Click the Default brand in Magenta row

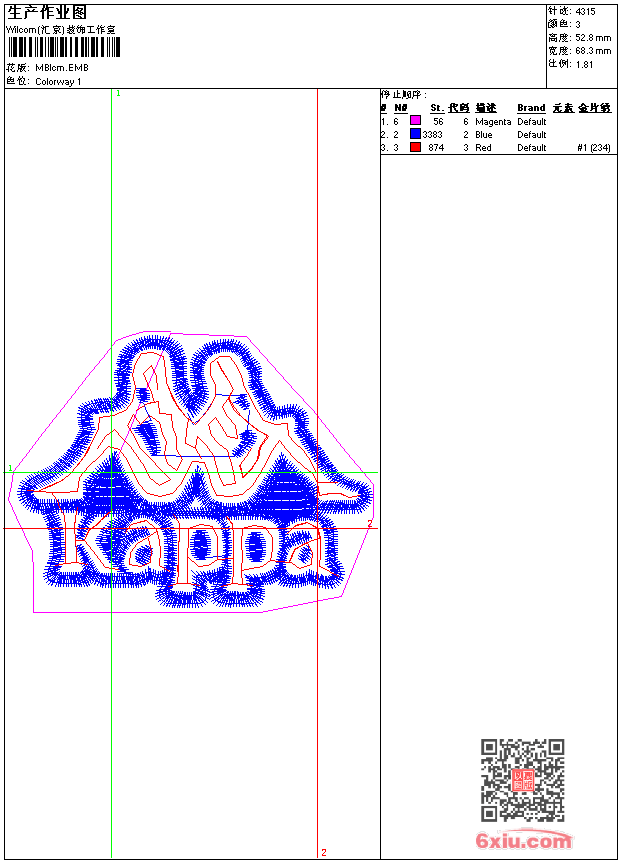click(532, 122)
